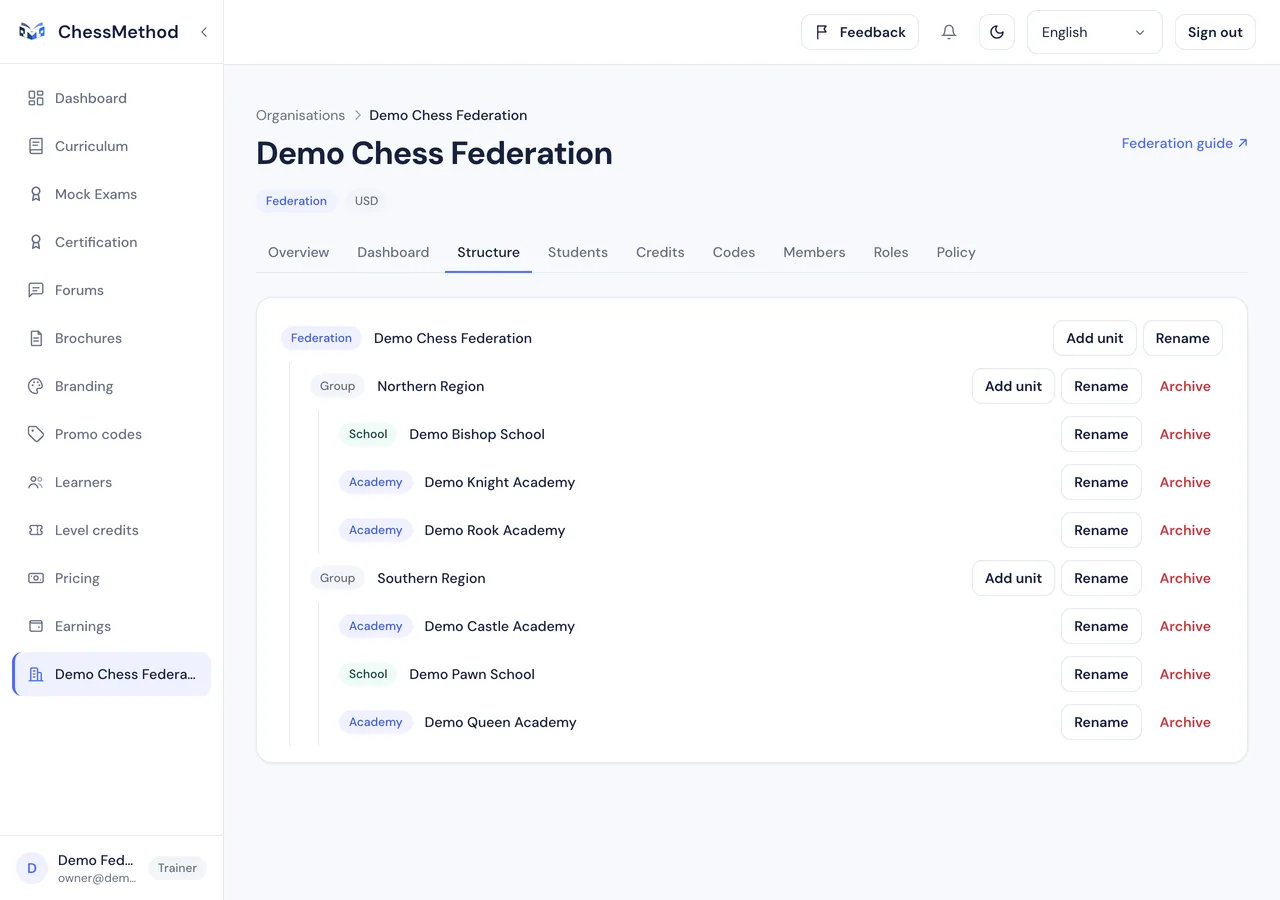Archive Demo Knight Academy

click(1185, 482)
